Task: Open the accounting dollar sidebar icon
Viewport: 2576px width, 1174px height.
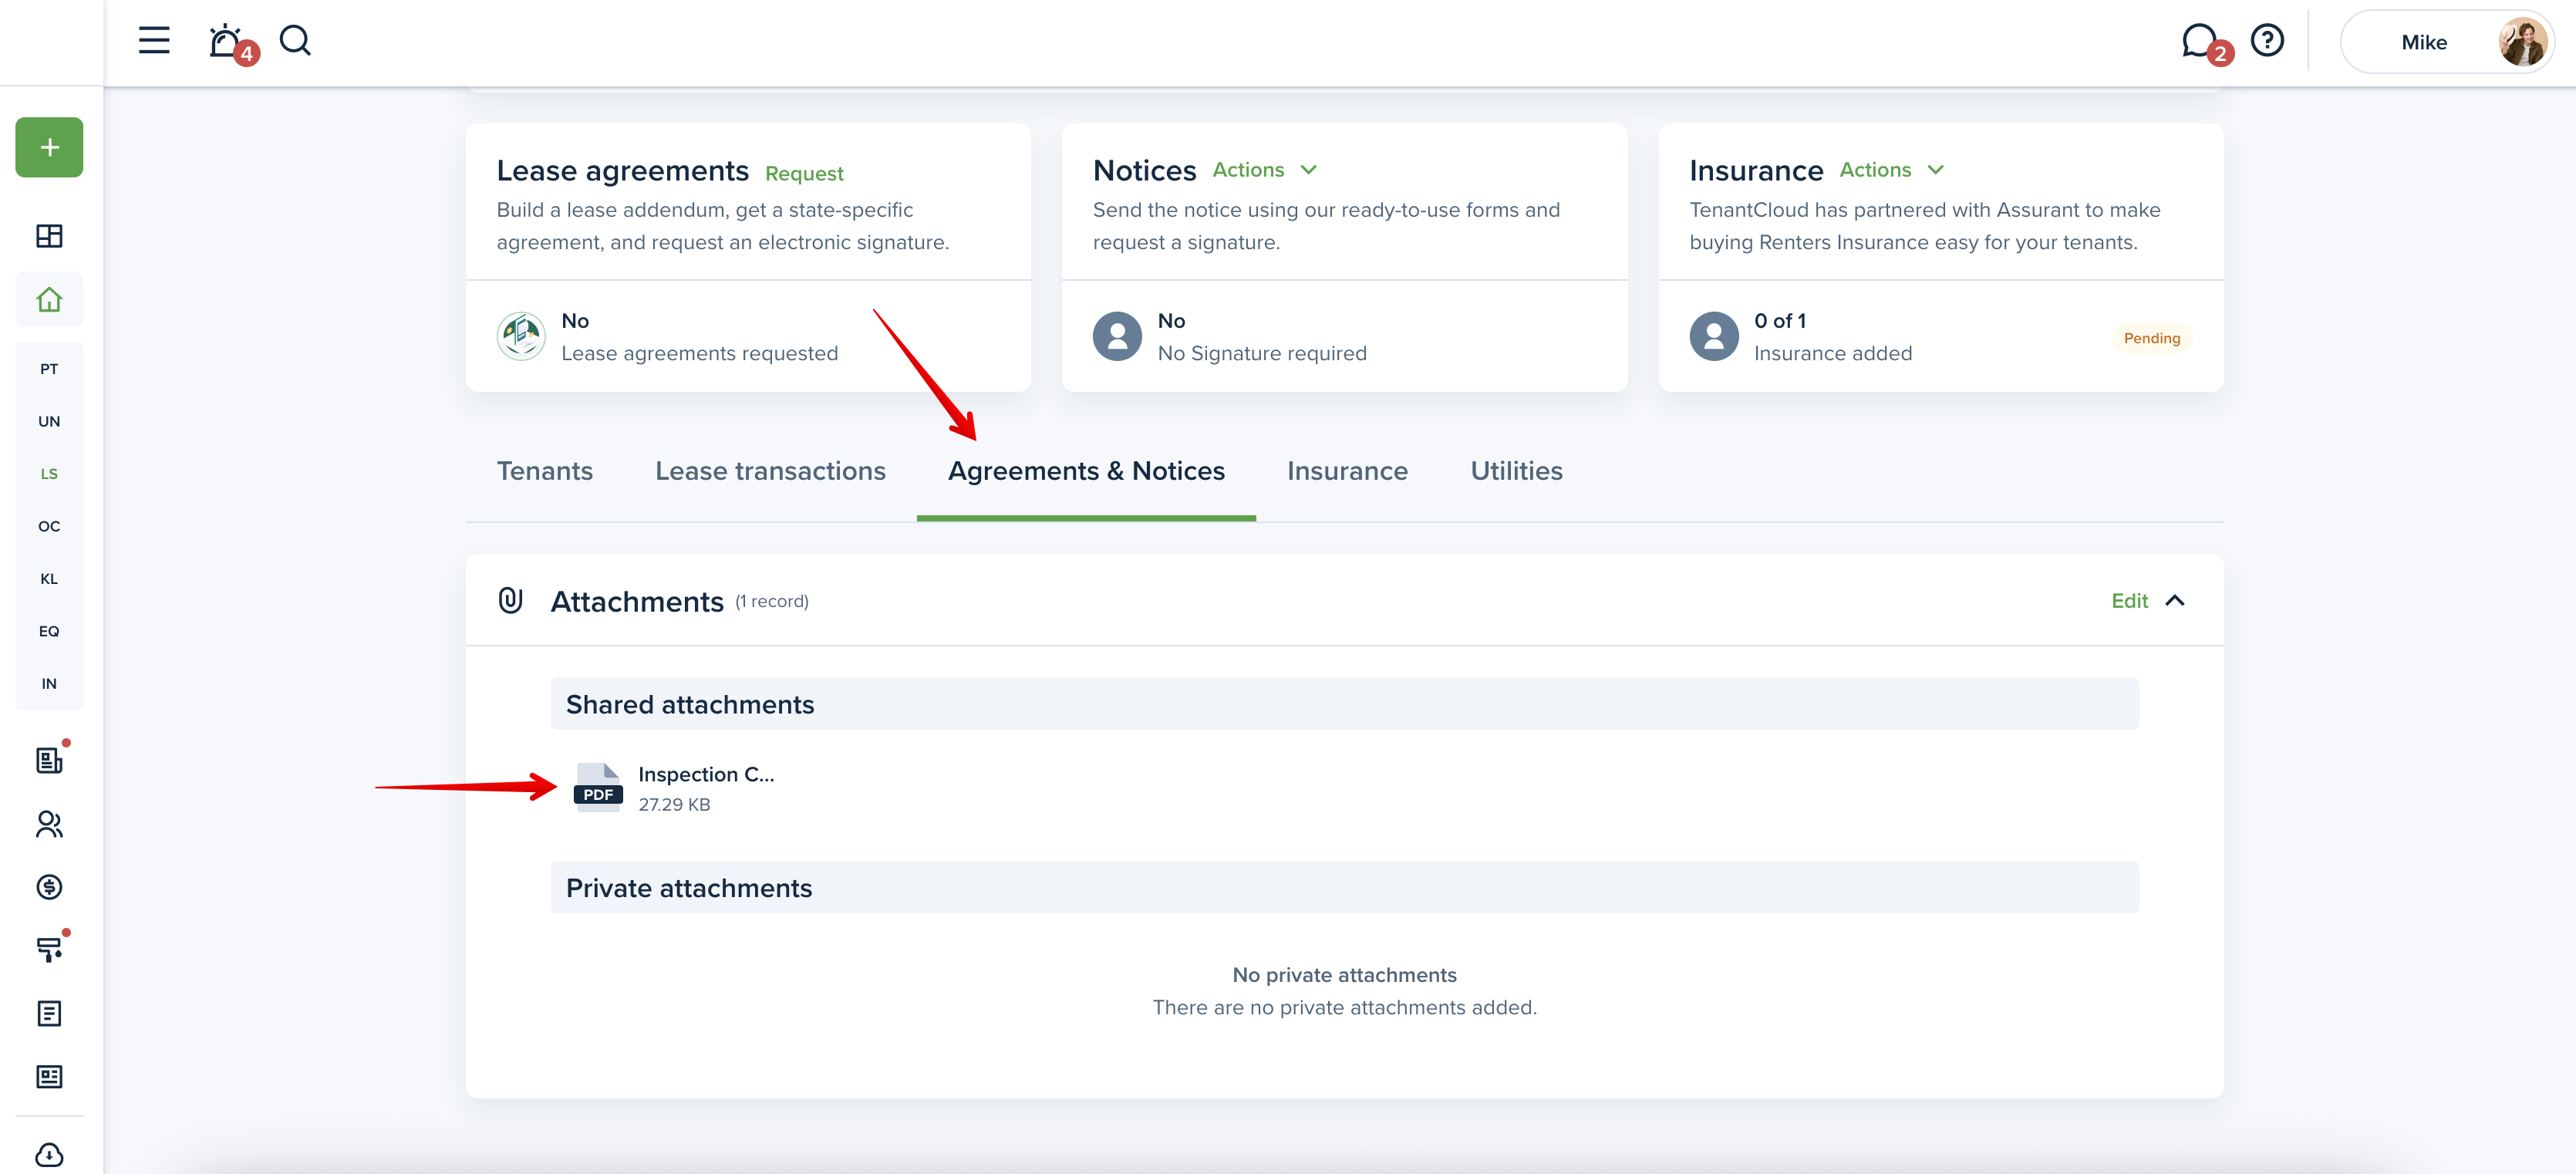Action: (49, 887)
